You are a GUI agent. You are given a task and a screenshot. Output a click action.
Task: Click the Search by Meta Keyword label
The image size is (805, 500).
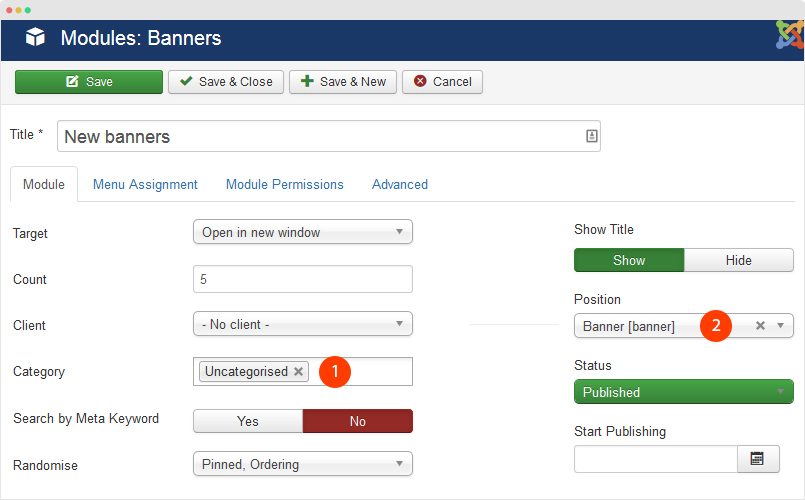coord(86,419)
